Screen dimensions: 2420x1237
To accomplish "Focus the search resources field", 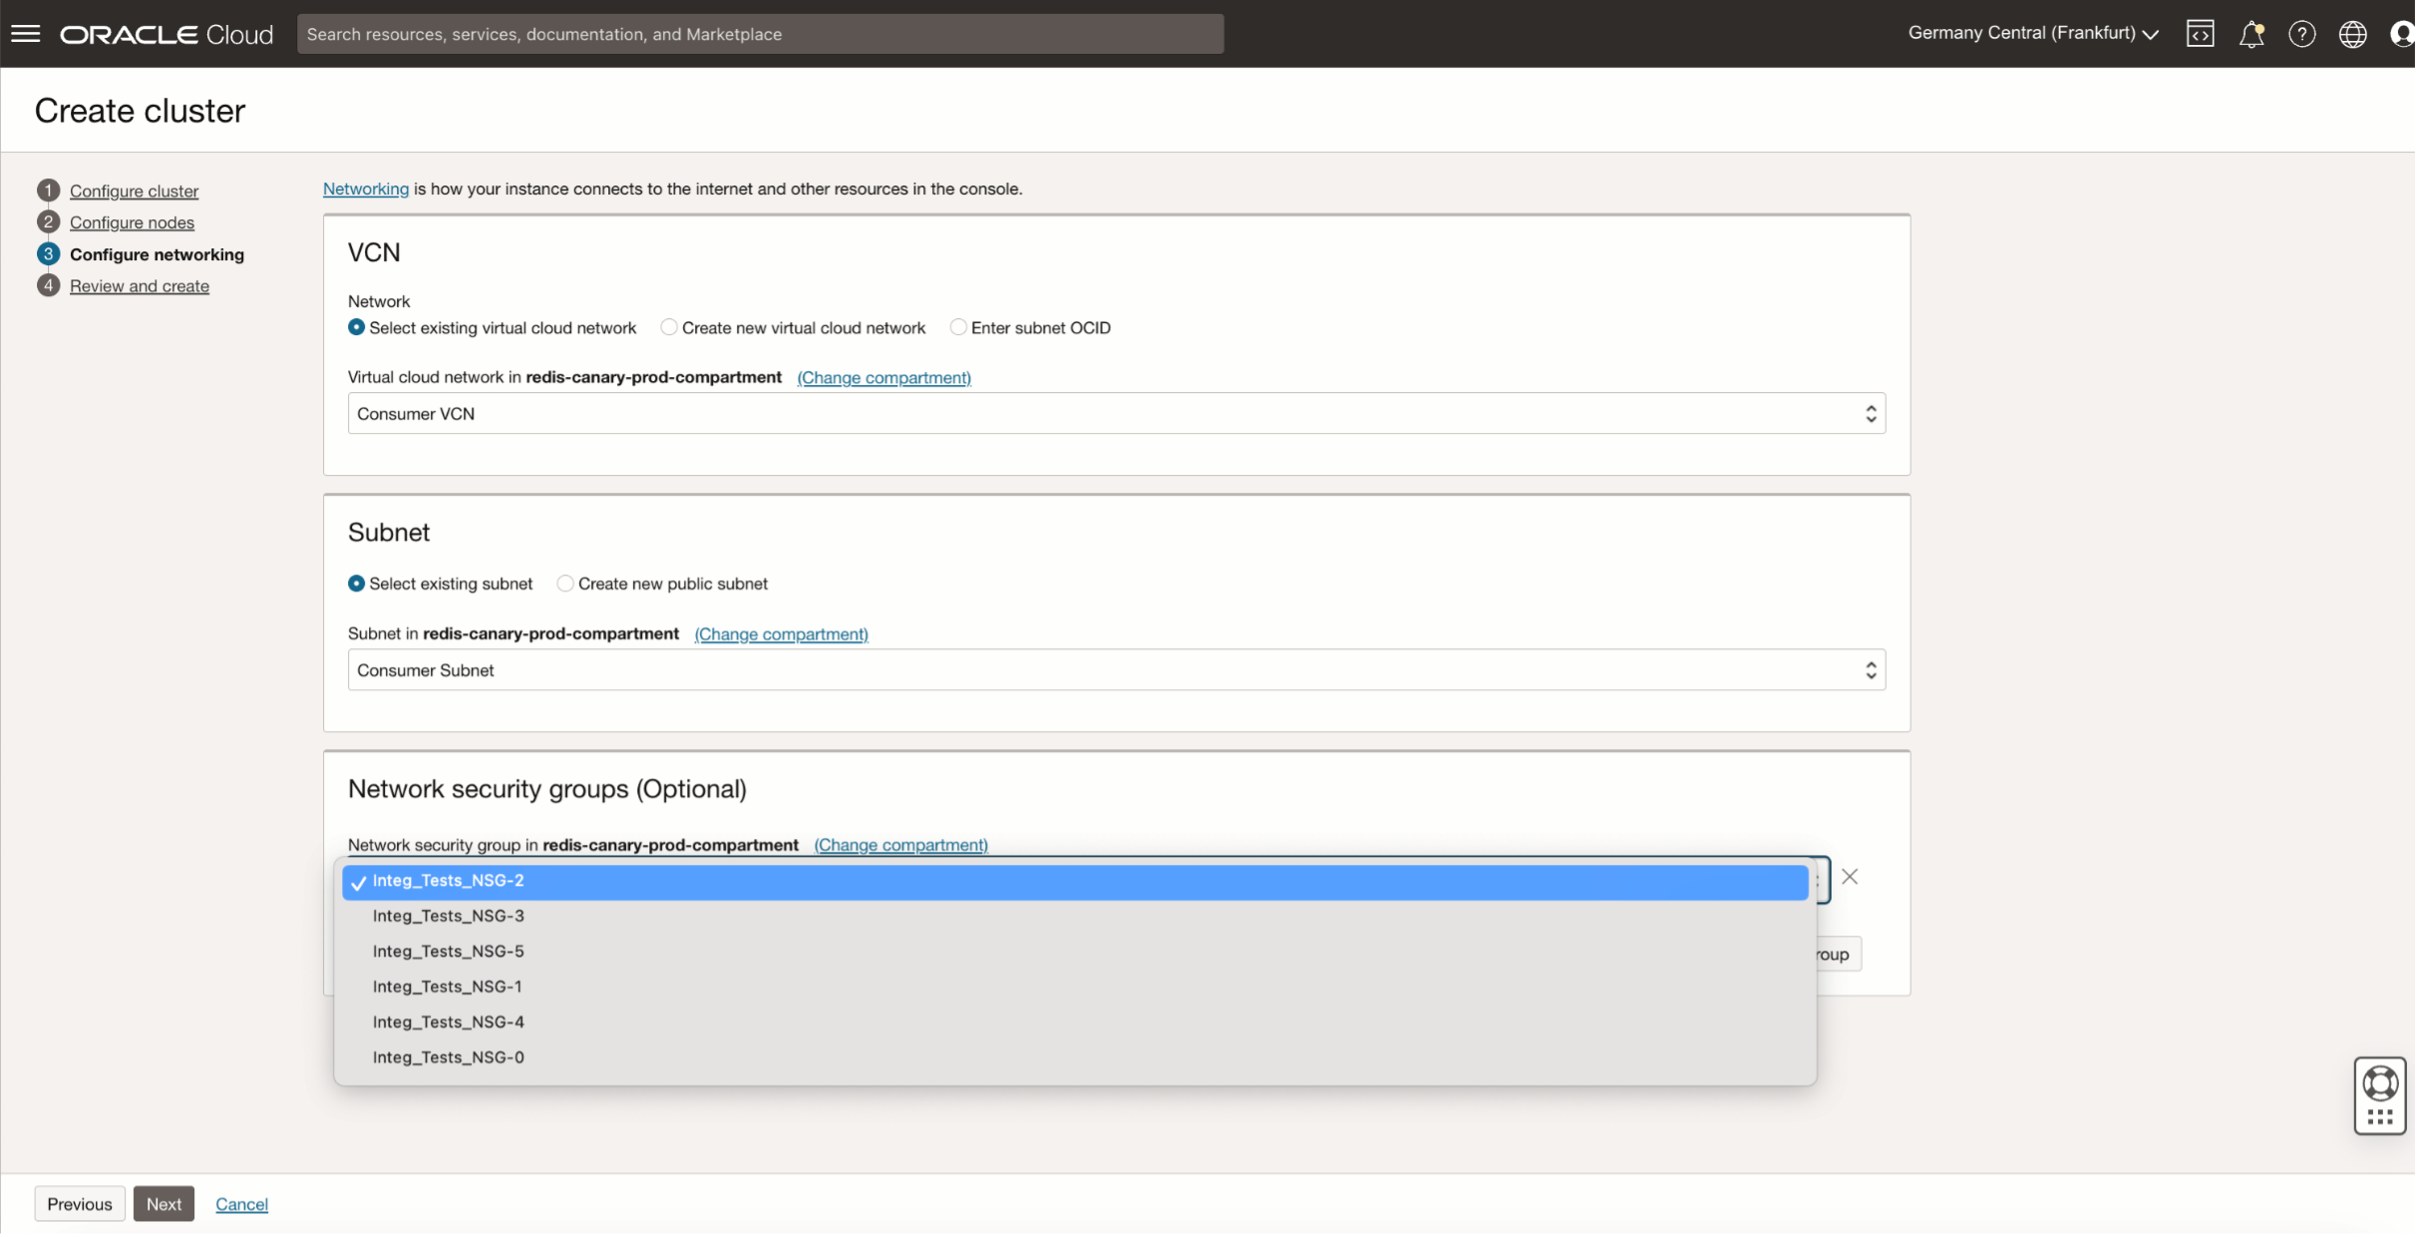I will click(x=760, y=34).
